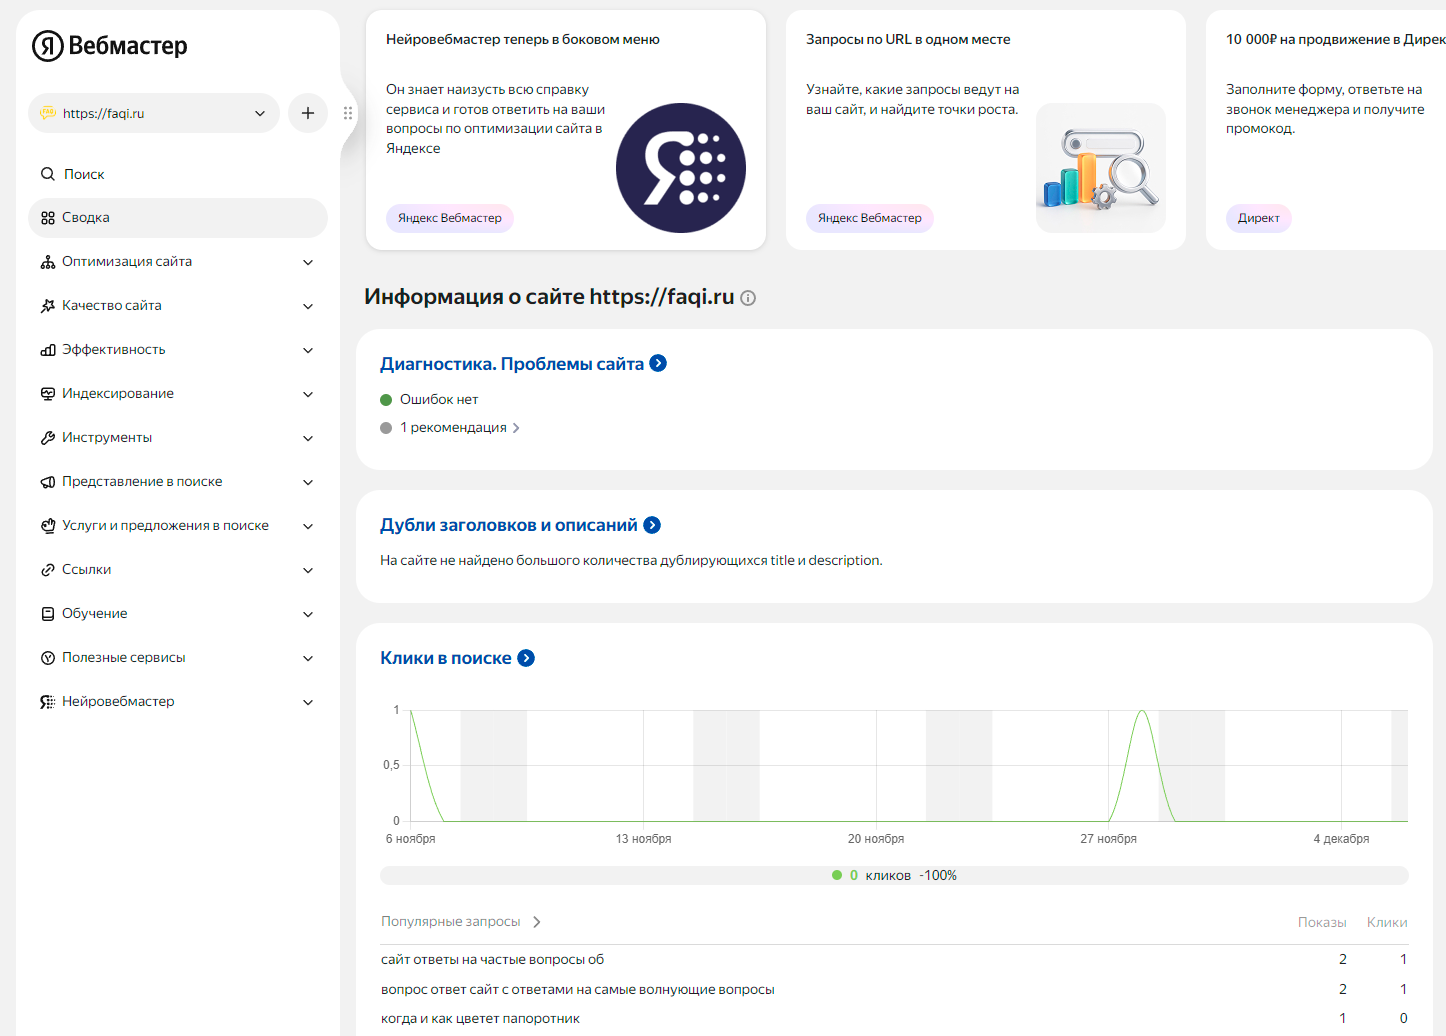The image size is (1446, 1036).
Task: Open Поиск in the sidebar menu
Action: [84, 174]
